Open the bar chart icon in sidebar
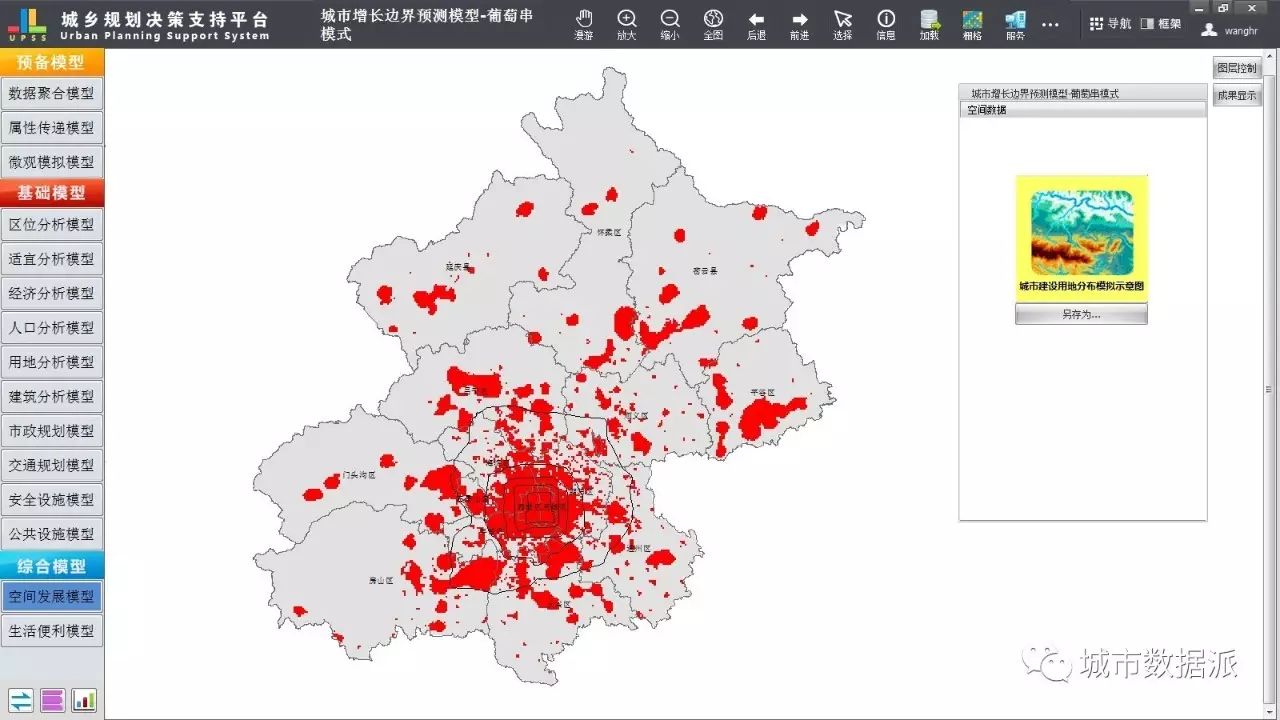1280x720 pixels. click(84, 700)
